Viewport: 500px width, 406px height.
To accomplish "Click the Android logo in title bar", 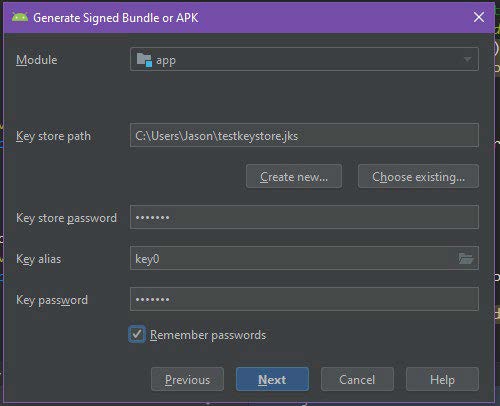I will (x=20, y=17).
